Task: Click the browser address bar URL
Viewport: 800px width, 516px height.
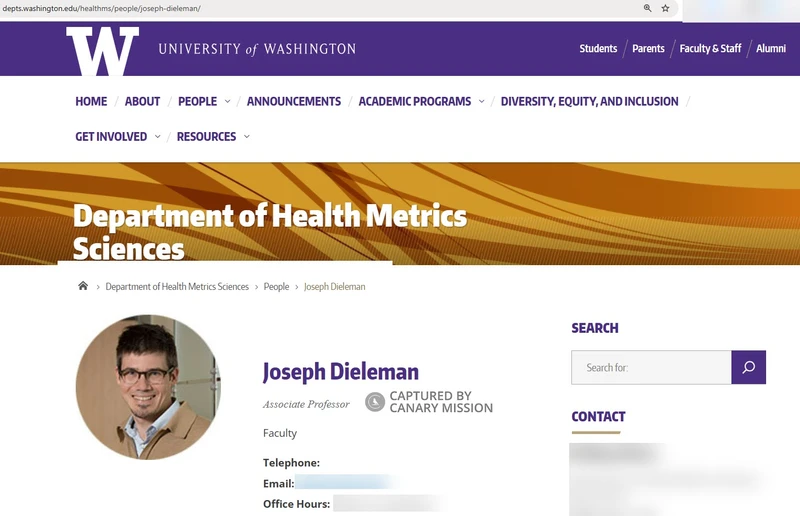Action: [x=102, y=8]
